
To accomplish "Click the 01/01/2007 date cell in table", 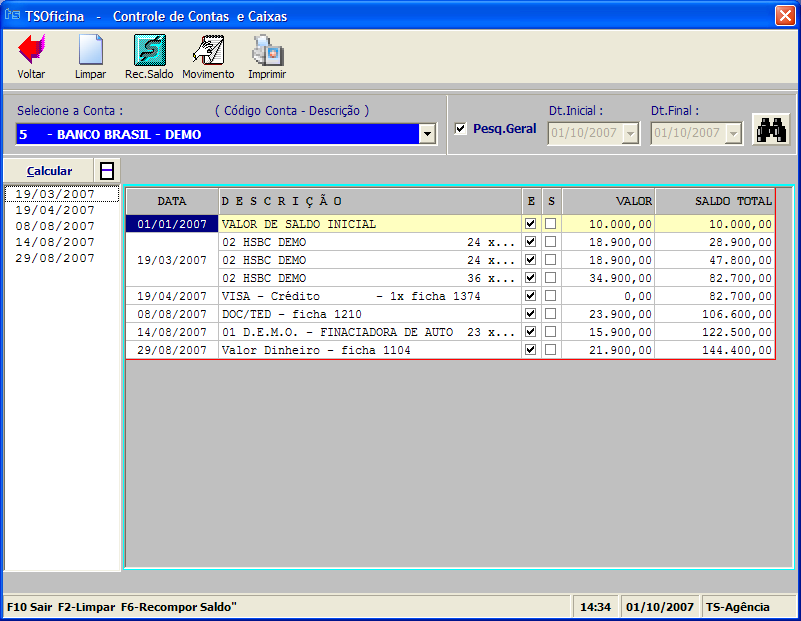I will pyautogui.click(x=172, y=224).
